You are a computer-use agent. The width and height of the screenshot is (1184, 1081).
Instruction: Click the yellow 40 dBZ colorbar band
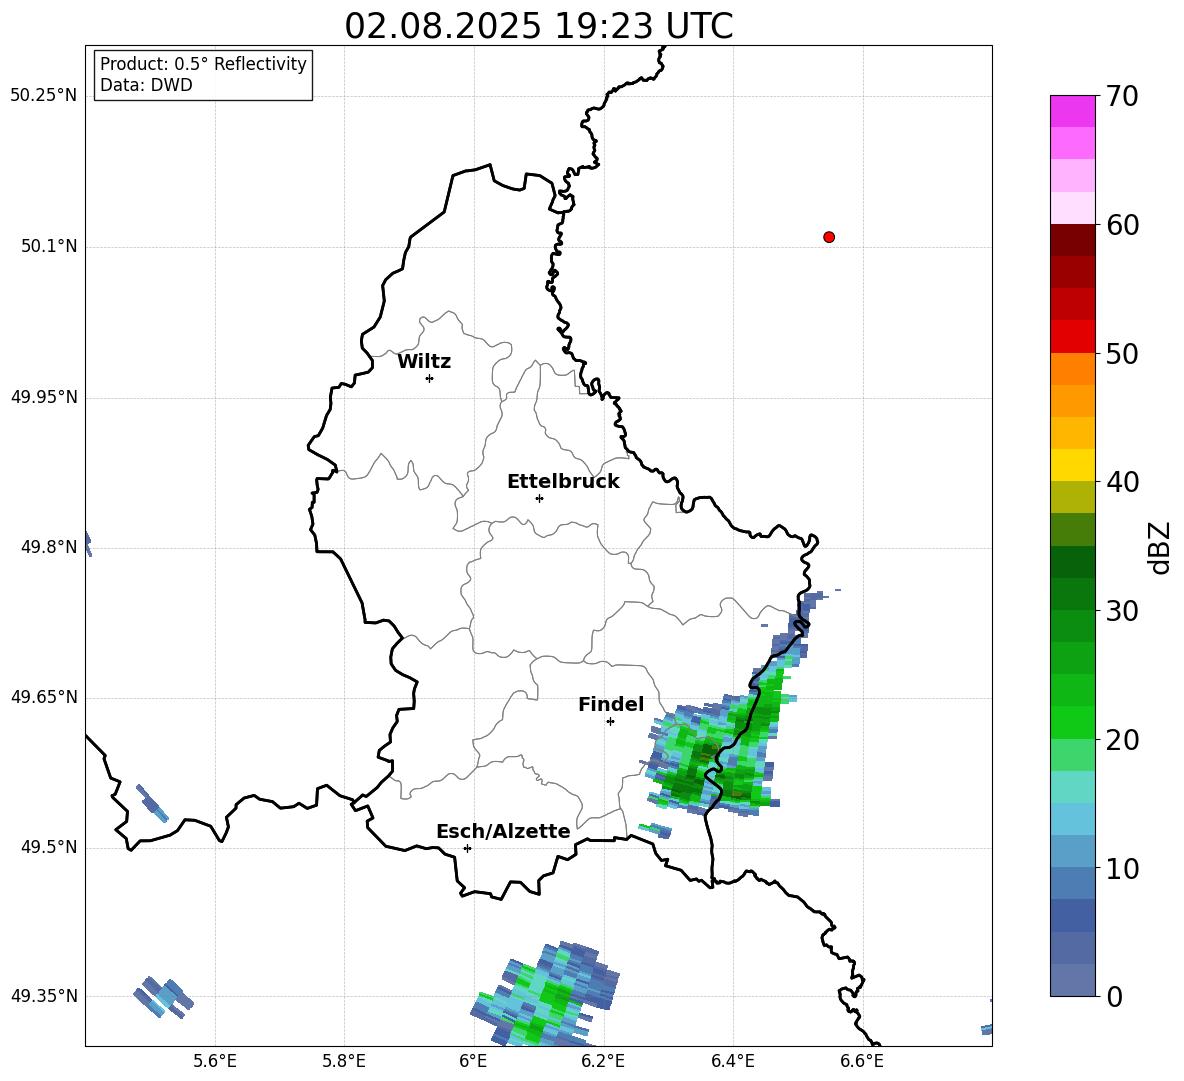click(1072, 465)
